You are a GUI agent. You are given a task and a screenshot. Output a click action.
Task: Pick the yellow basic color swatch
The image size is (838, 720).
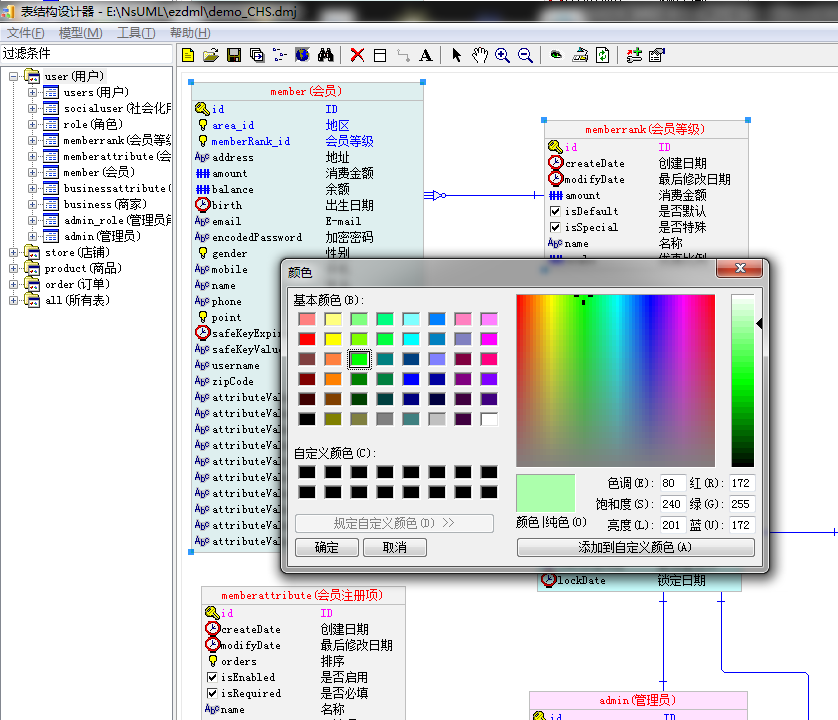pyautogui.click(x=333, y=339)
